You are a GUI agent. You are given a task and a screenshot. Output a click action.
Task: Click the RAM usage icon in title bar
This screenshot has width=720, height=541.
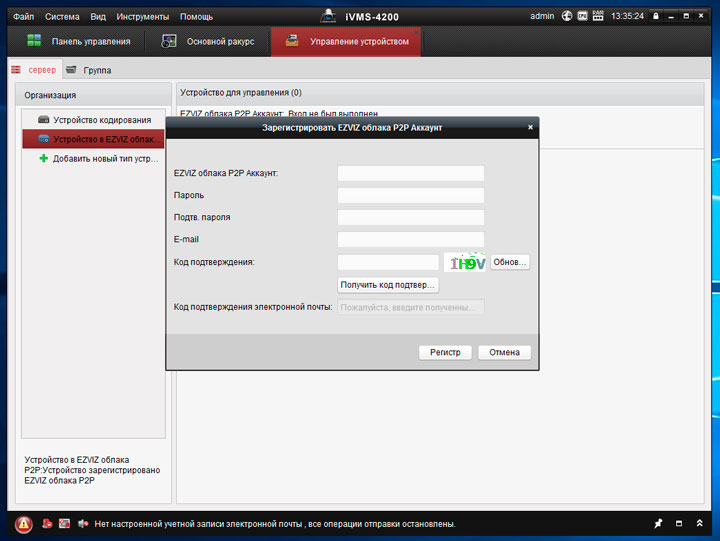(598, 16)
